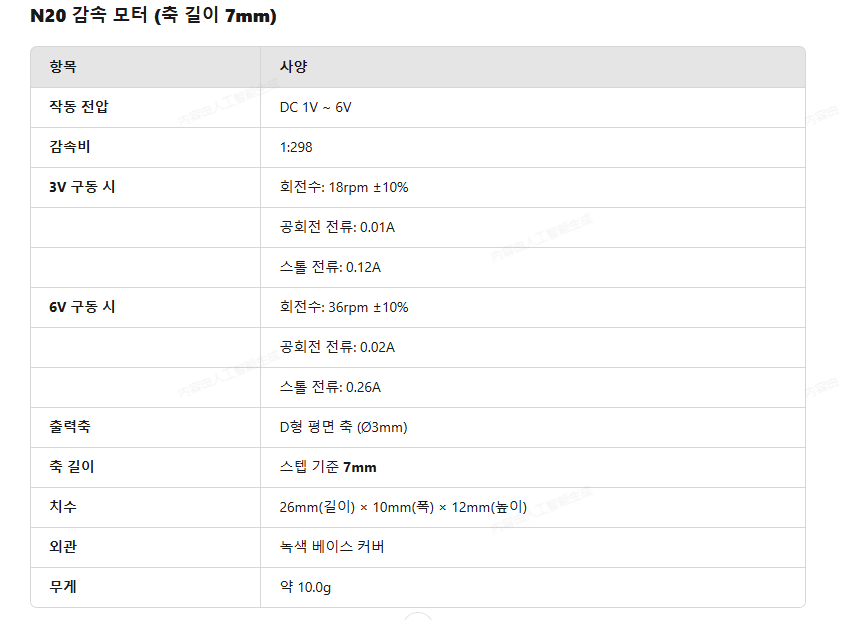Image resolution: width=841 pixels, height=620 pixels.
Task: Click the 26mm × 10mm × 12mm dimensions cell
Action: pyautogui.click(x=403, y=507)
